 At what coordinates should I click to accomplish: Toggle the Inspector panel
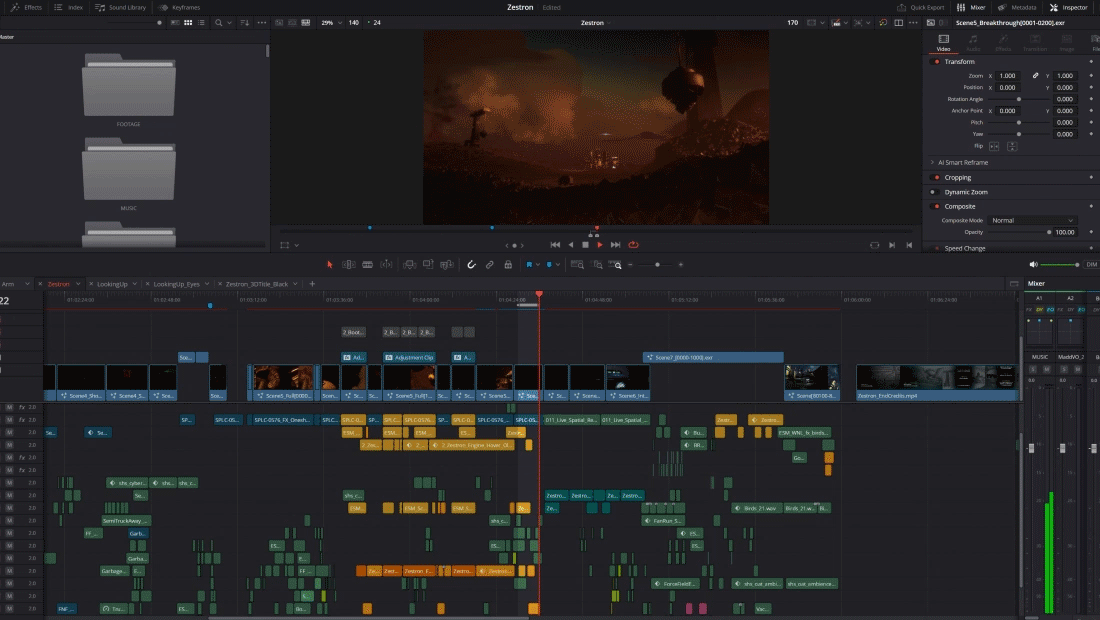coord(1068,7)
